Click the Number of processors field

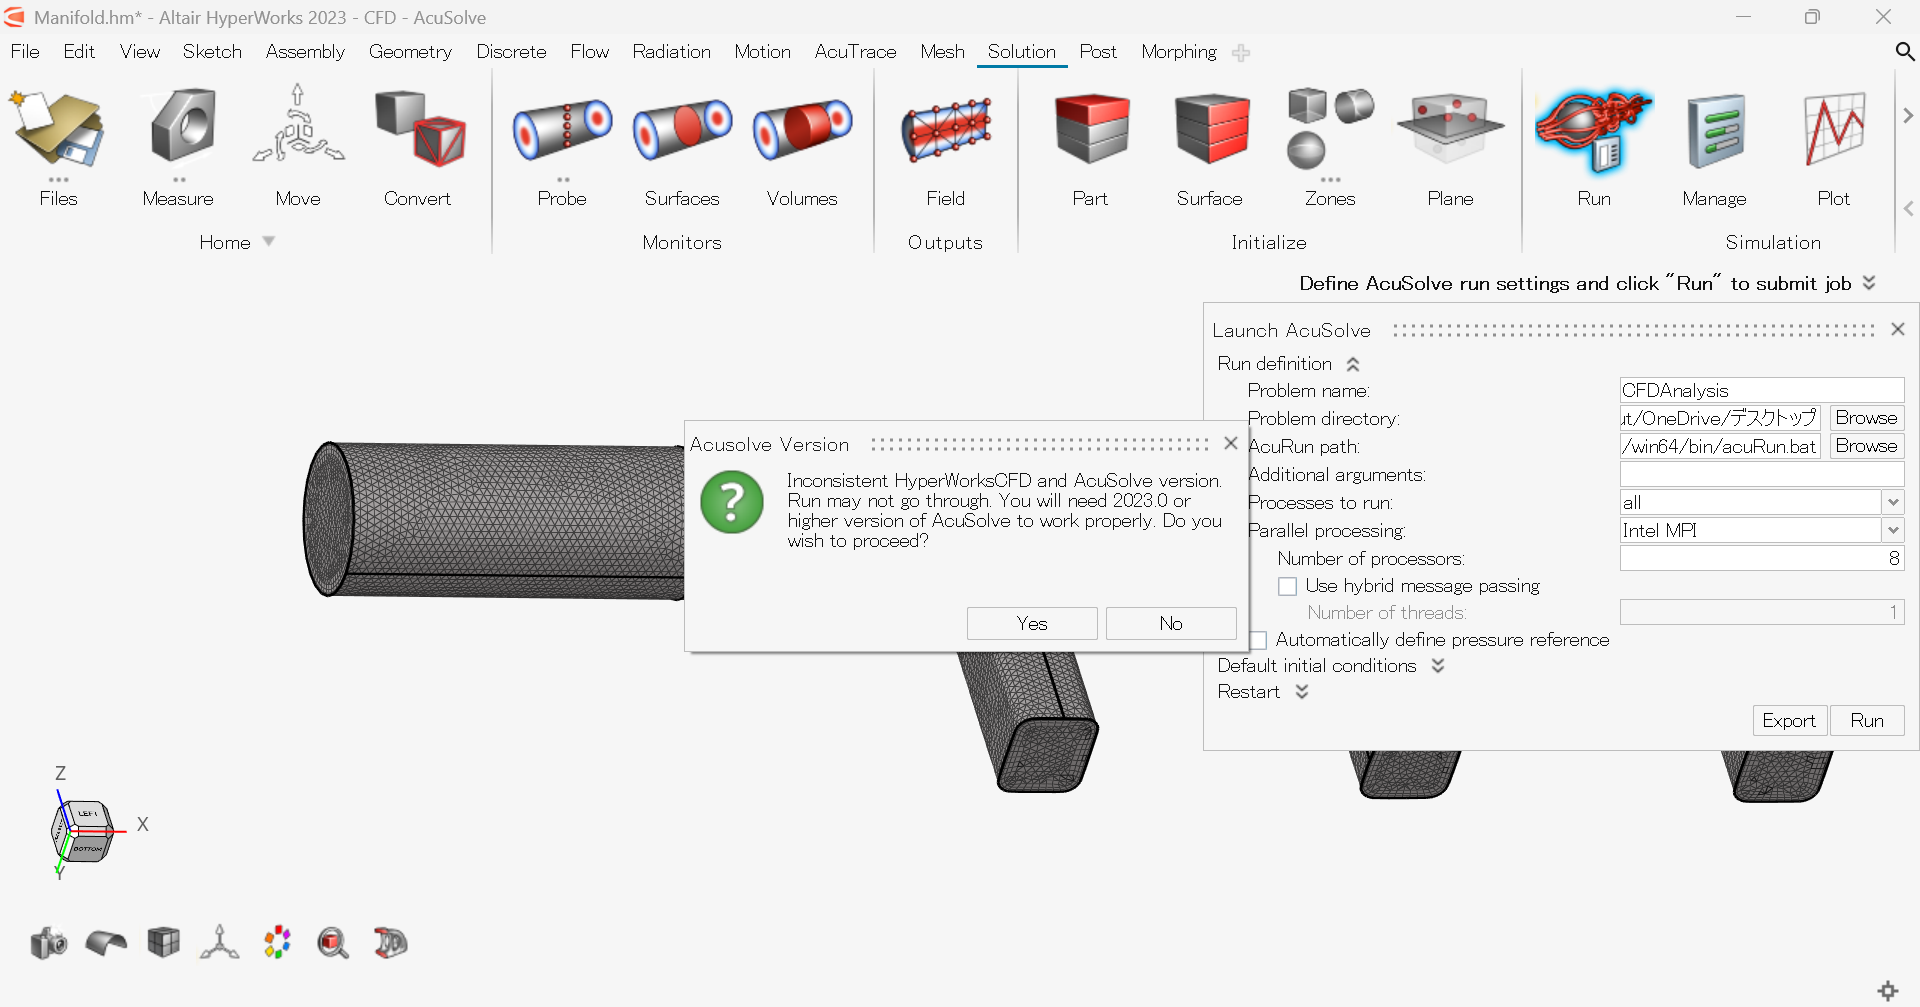(1762, 559)
